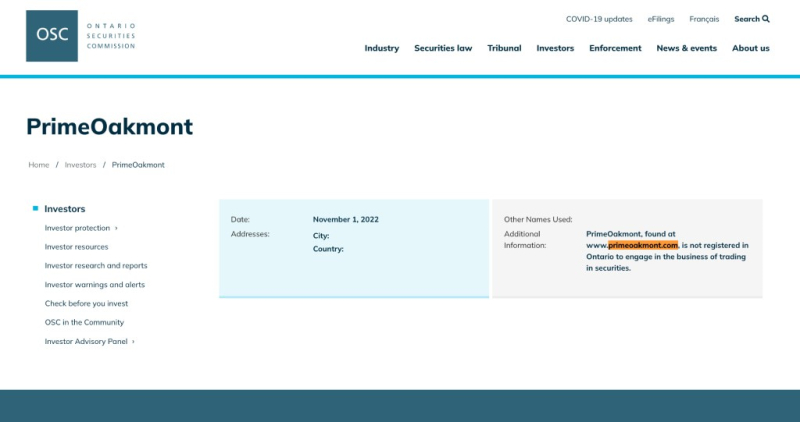Open OSC in the Community

coord(84,322)
